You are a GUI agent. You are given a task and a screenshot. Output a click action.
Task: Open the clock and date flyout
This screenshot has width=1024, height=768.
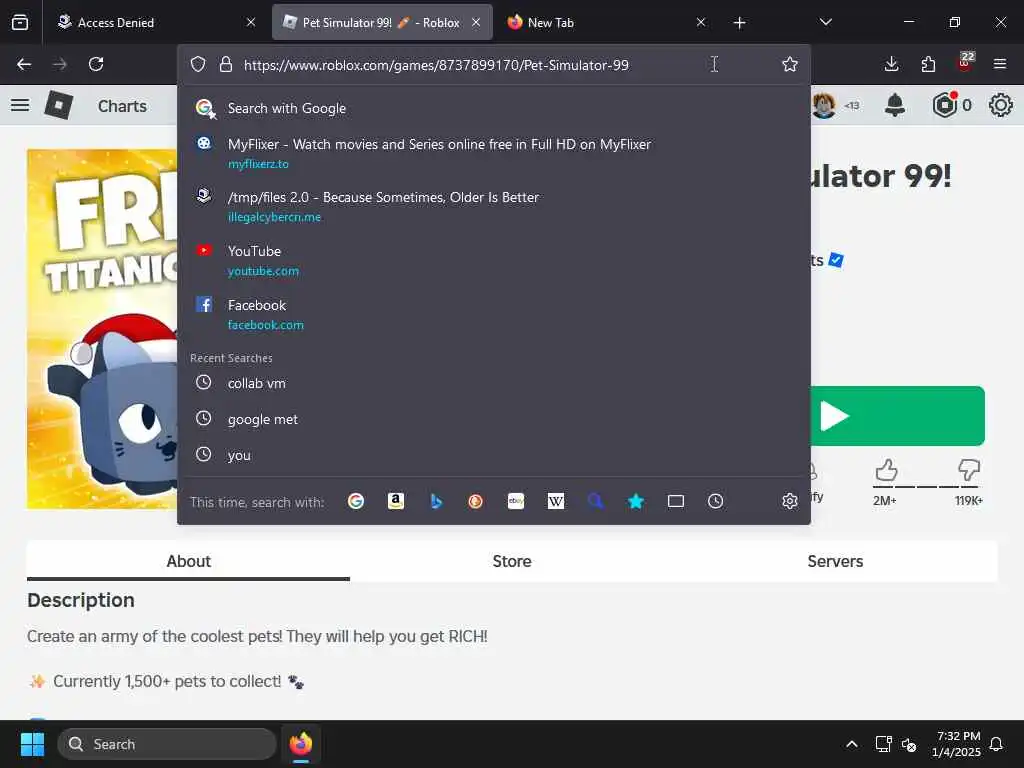[x=955, y=744]
